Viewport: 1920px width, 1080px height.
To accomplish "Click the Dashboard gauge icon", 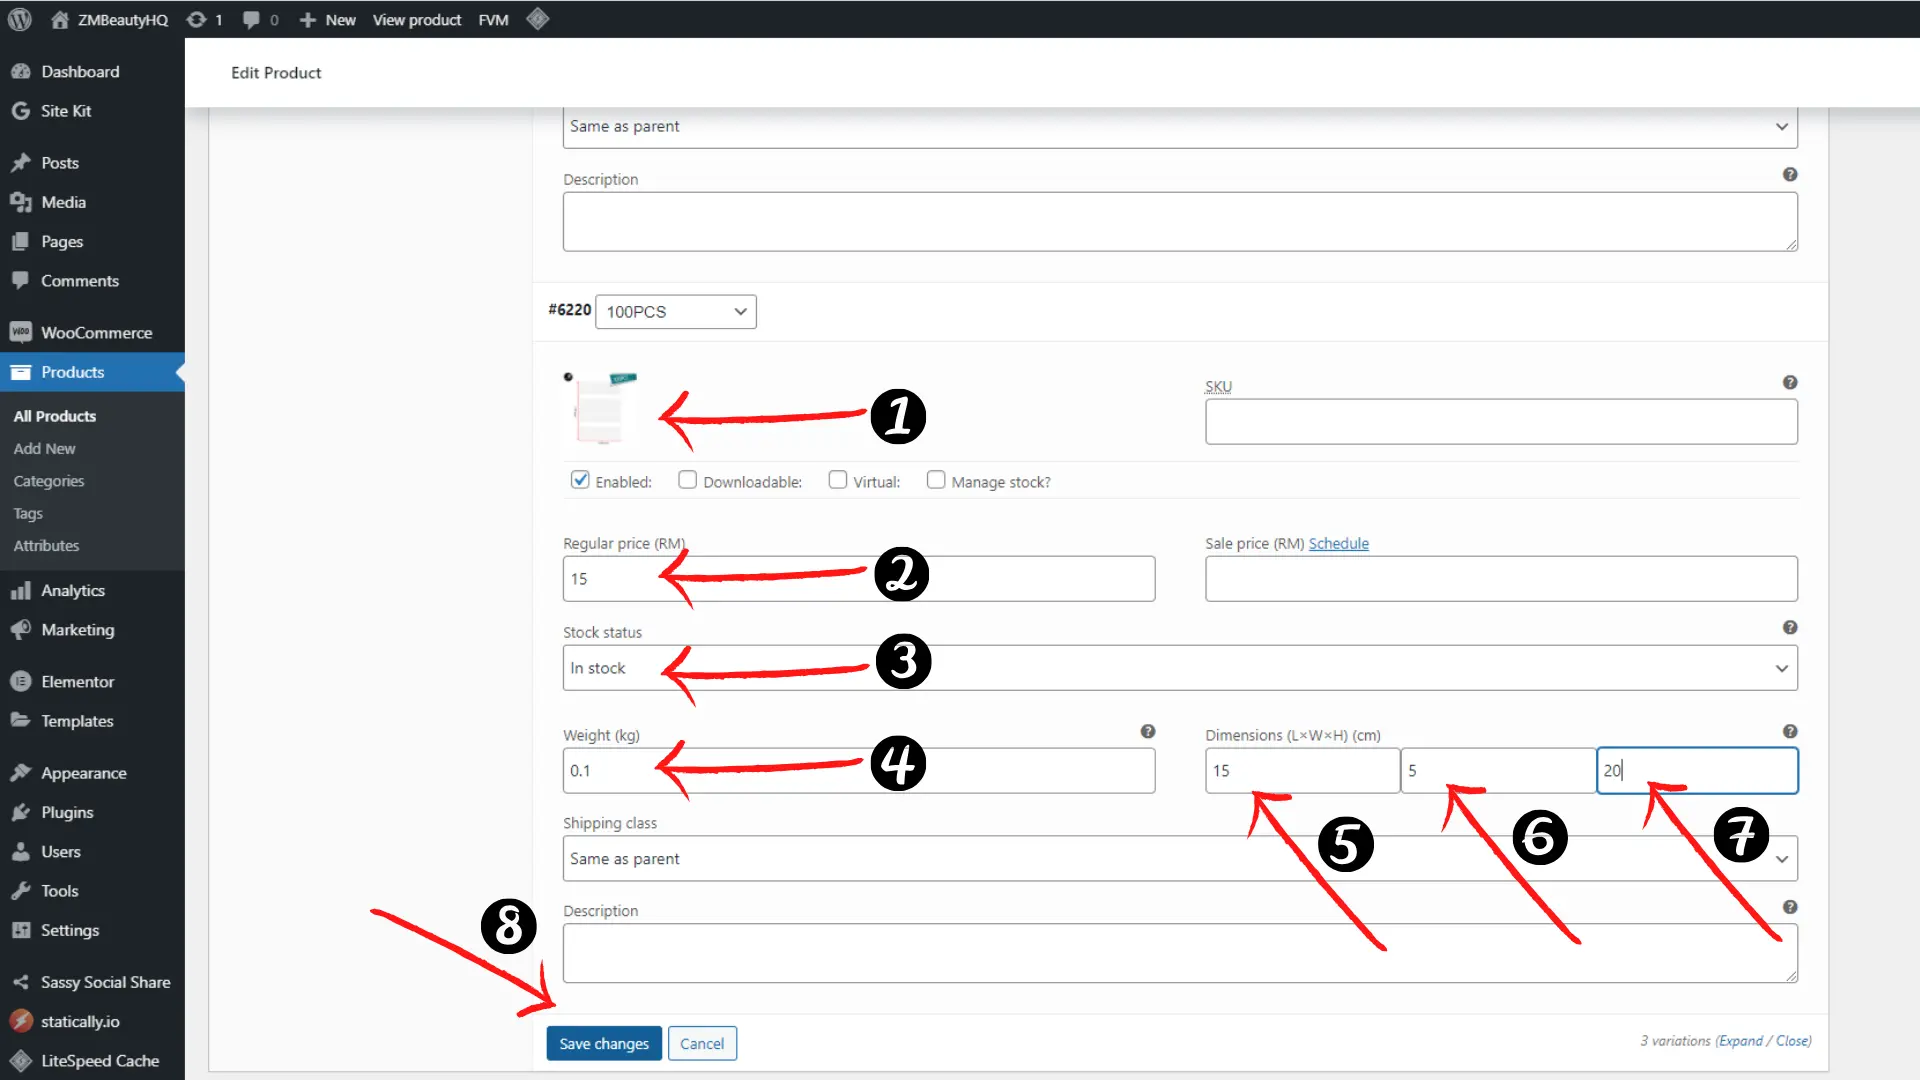I will (21, 71).
